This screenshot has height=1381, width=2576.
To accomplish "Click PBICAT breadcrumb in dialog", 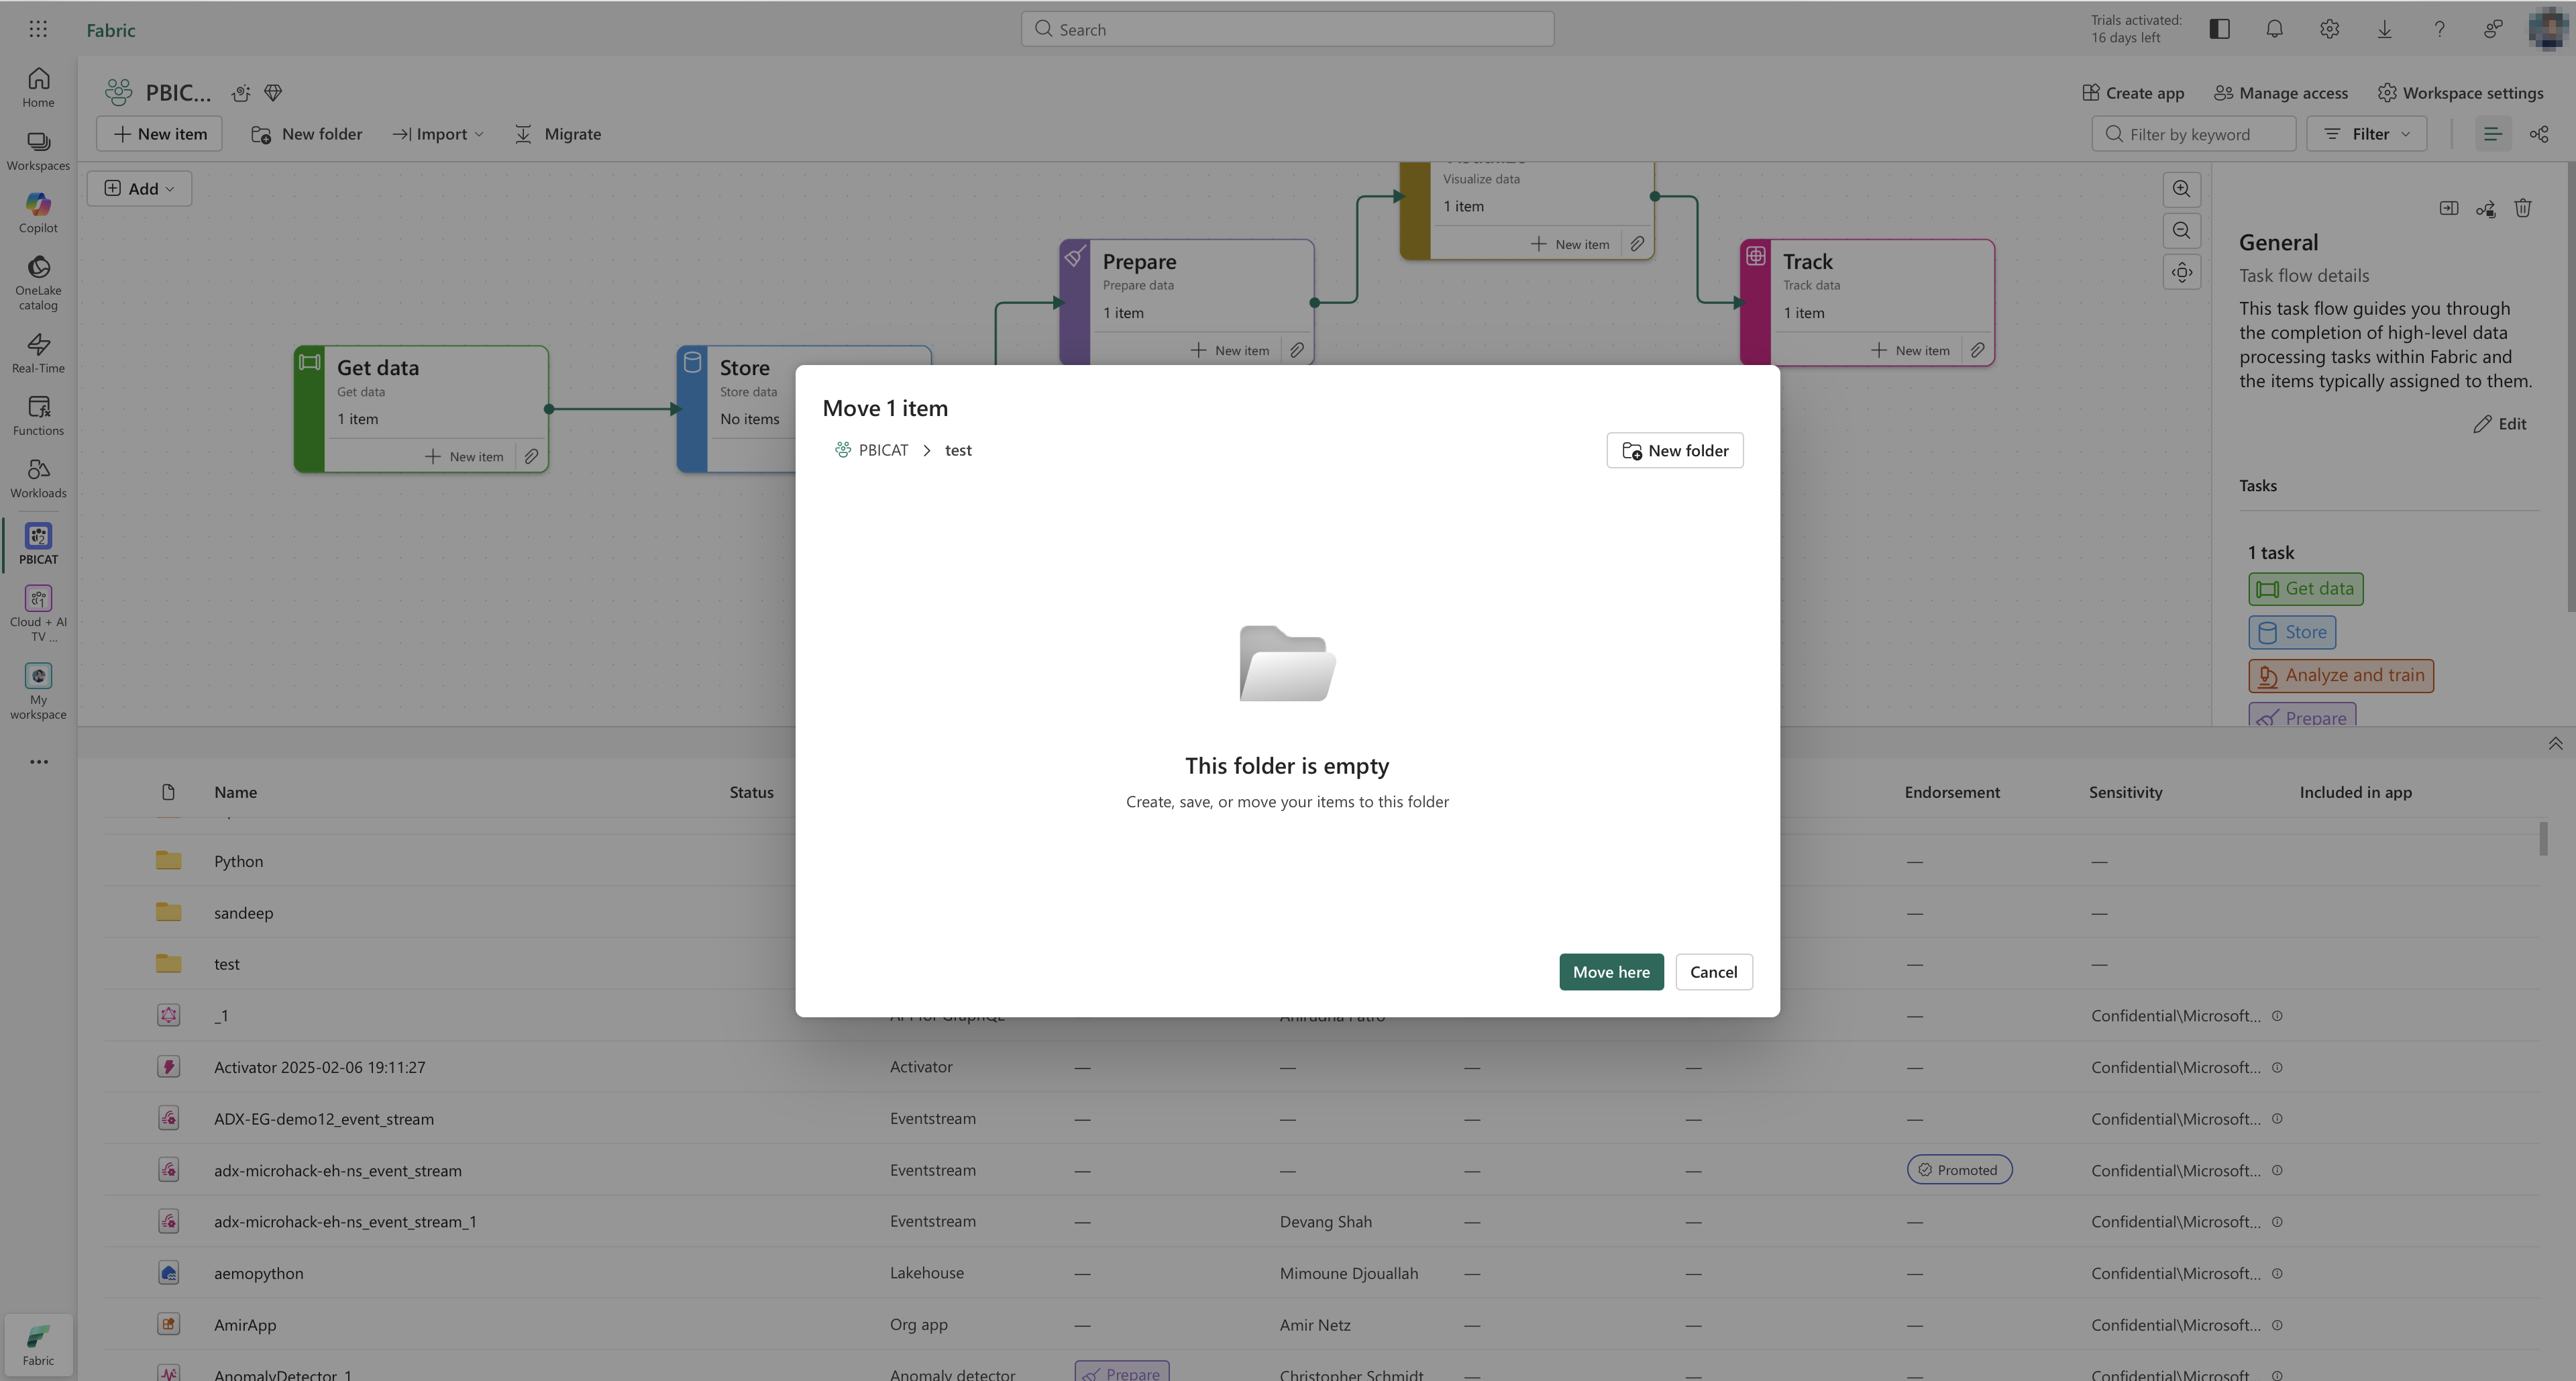I will click(872, 450).
